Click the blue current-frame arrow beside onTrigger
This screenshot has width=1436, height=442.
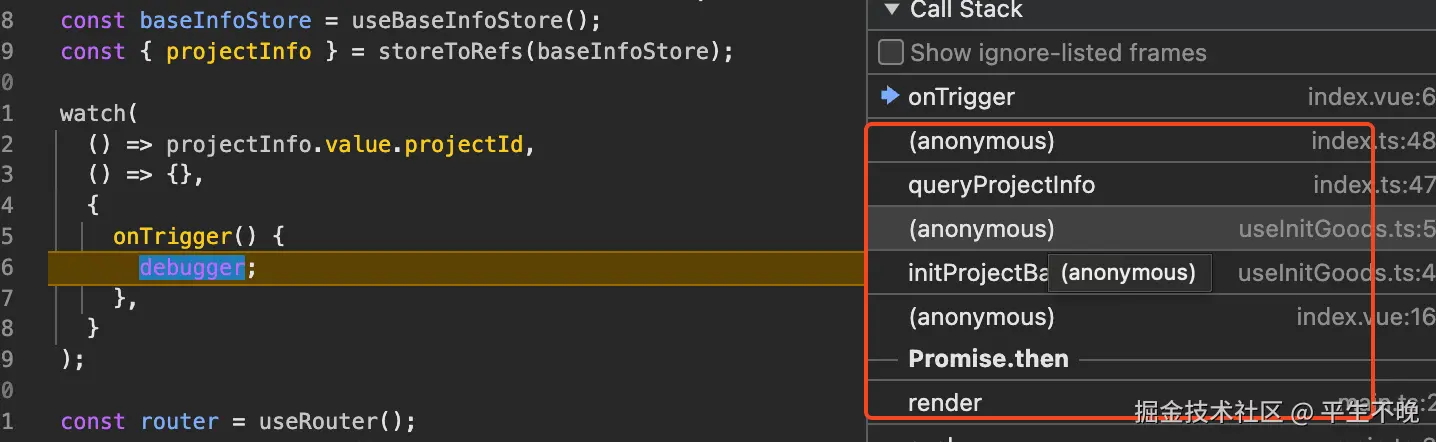pyautogui.click(x=889, y=96)
